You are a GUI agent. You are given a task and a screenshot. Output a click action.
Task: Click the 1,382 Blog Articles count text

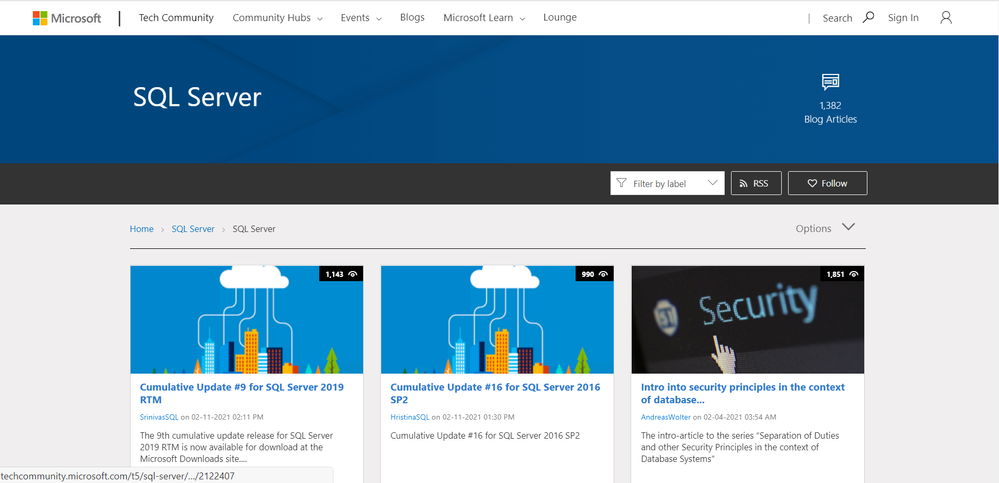pyautogui.click(x=830, y=113)
